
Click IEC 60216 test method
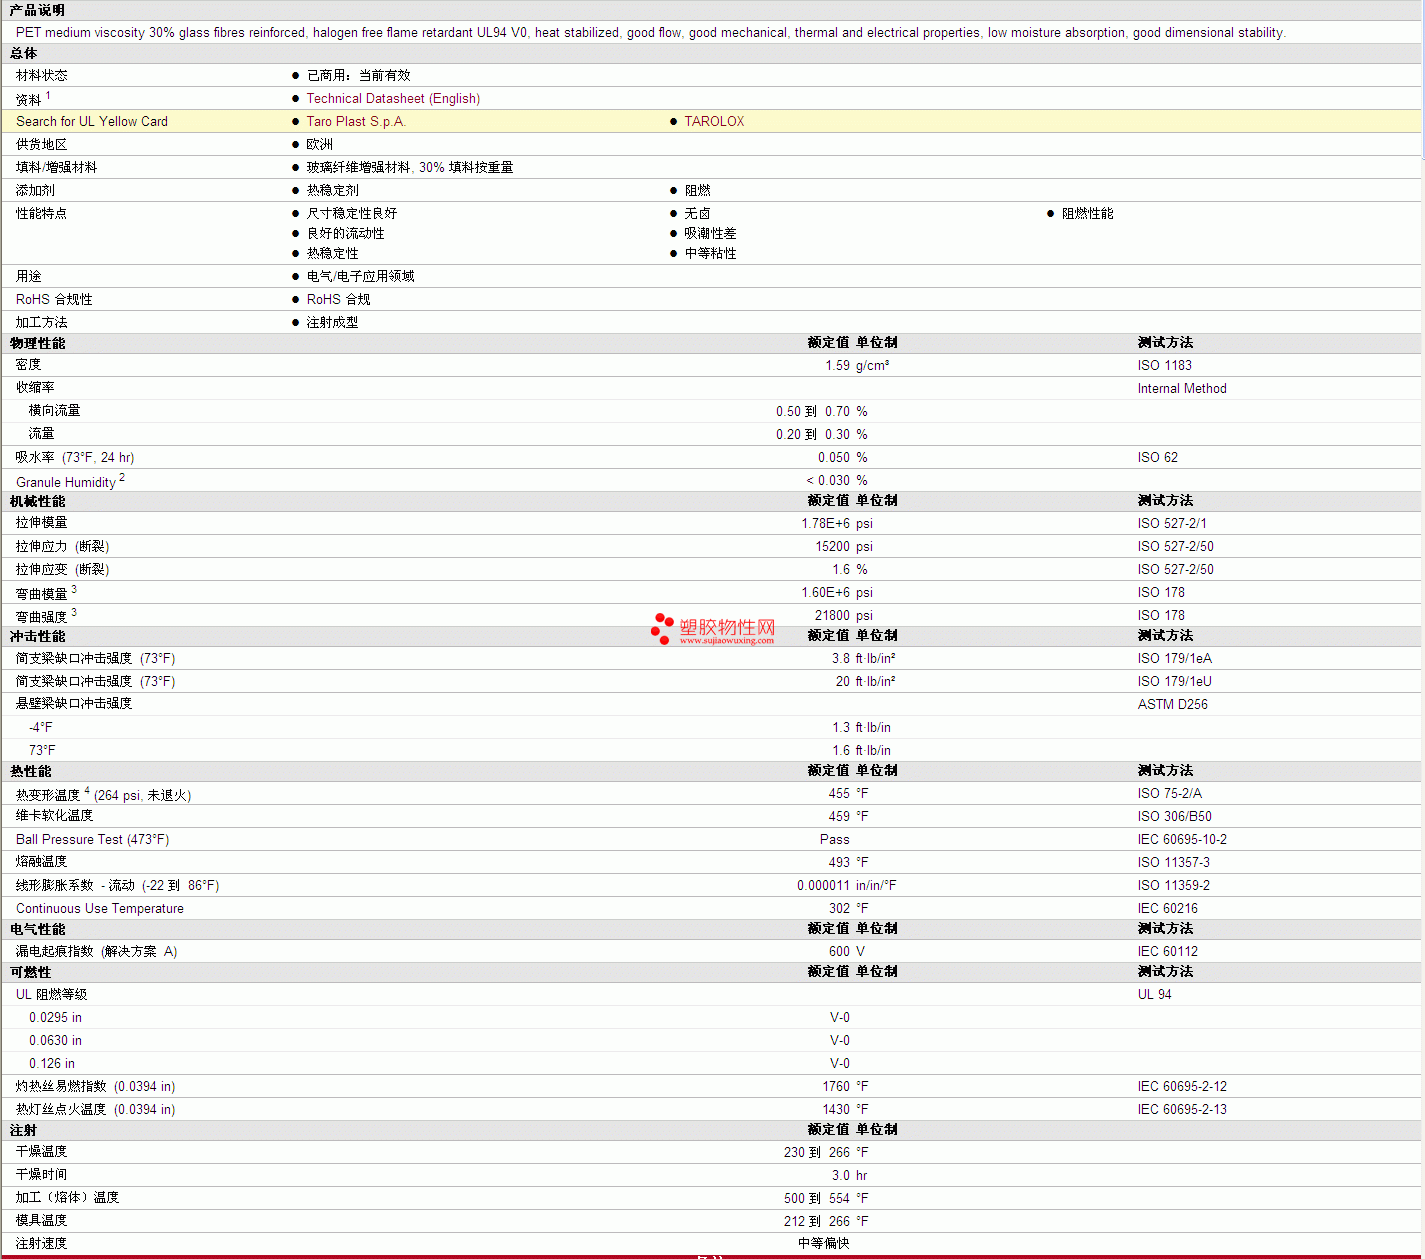(x=1167, y=908)
